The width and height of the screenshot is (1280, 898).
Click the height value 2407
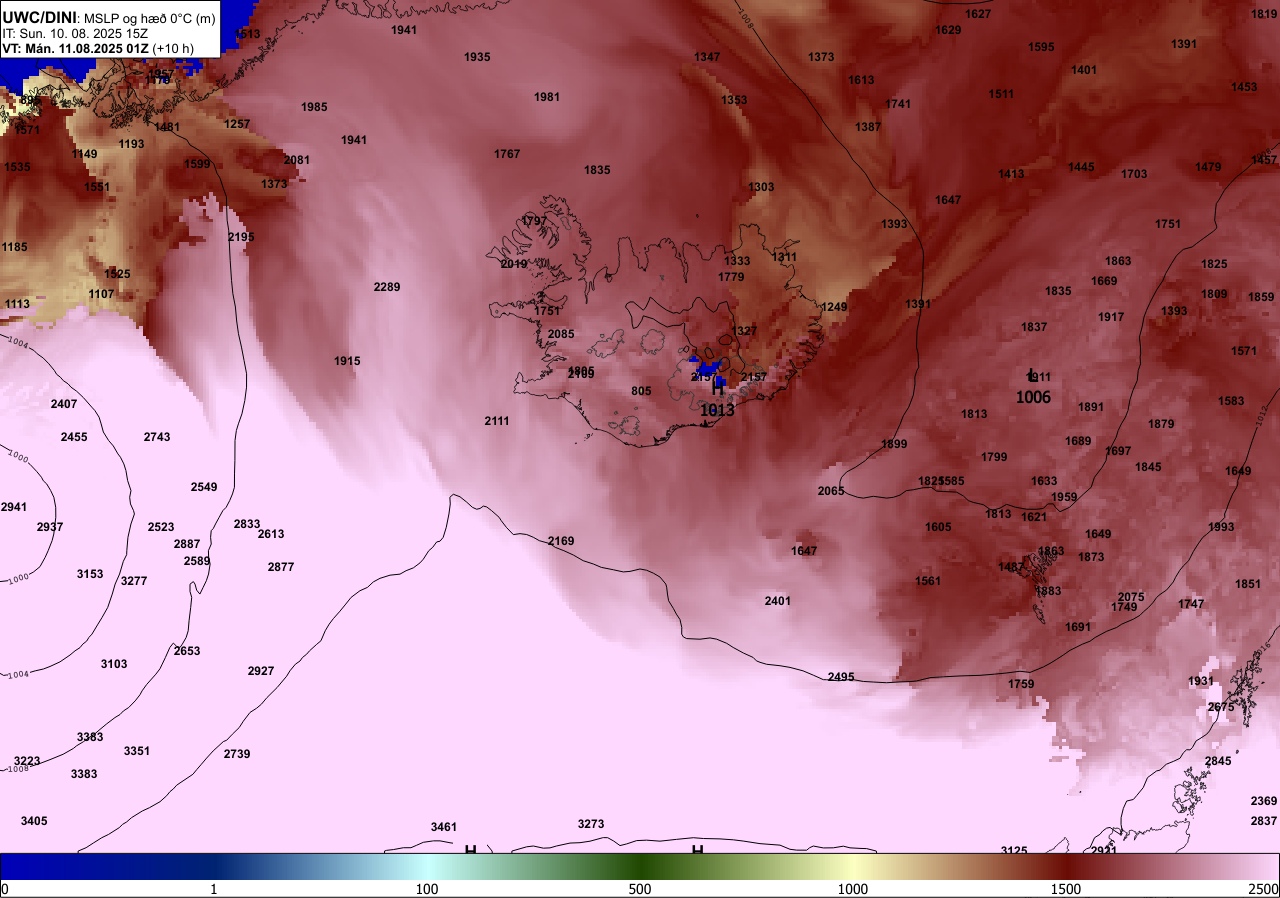pyautogui.click(x=64, y=404)
